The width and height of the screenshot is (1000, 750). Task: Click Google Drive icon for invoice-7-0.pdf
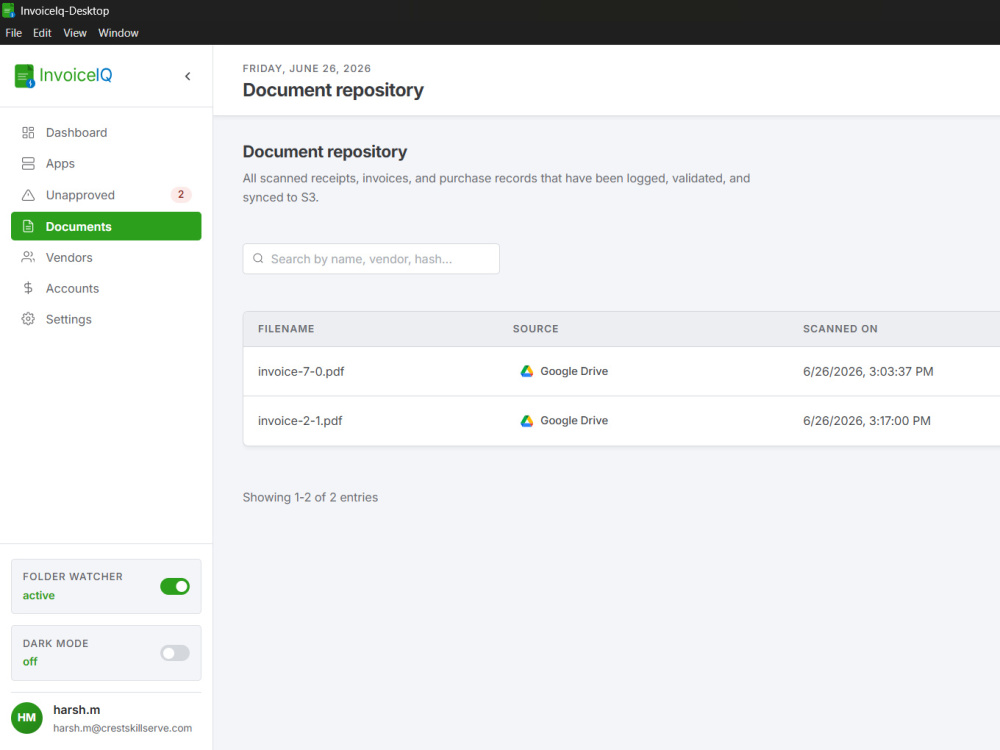click(x=527, y=371)
